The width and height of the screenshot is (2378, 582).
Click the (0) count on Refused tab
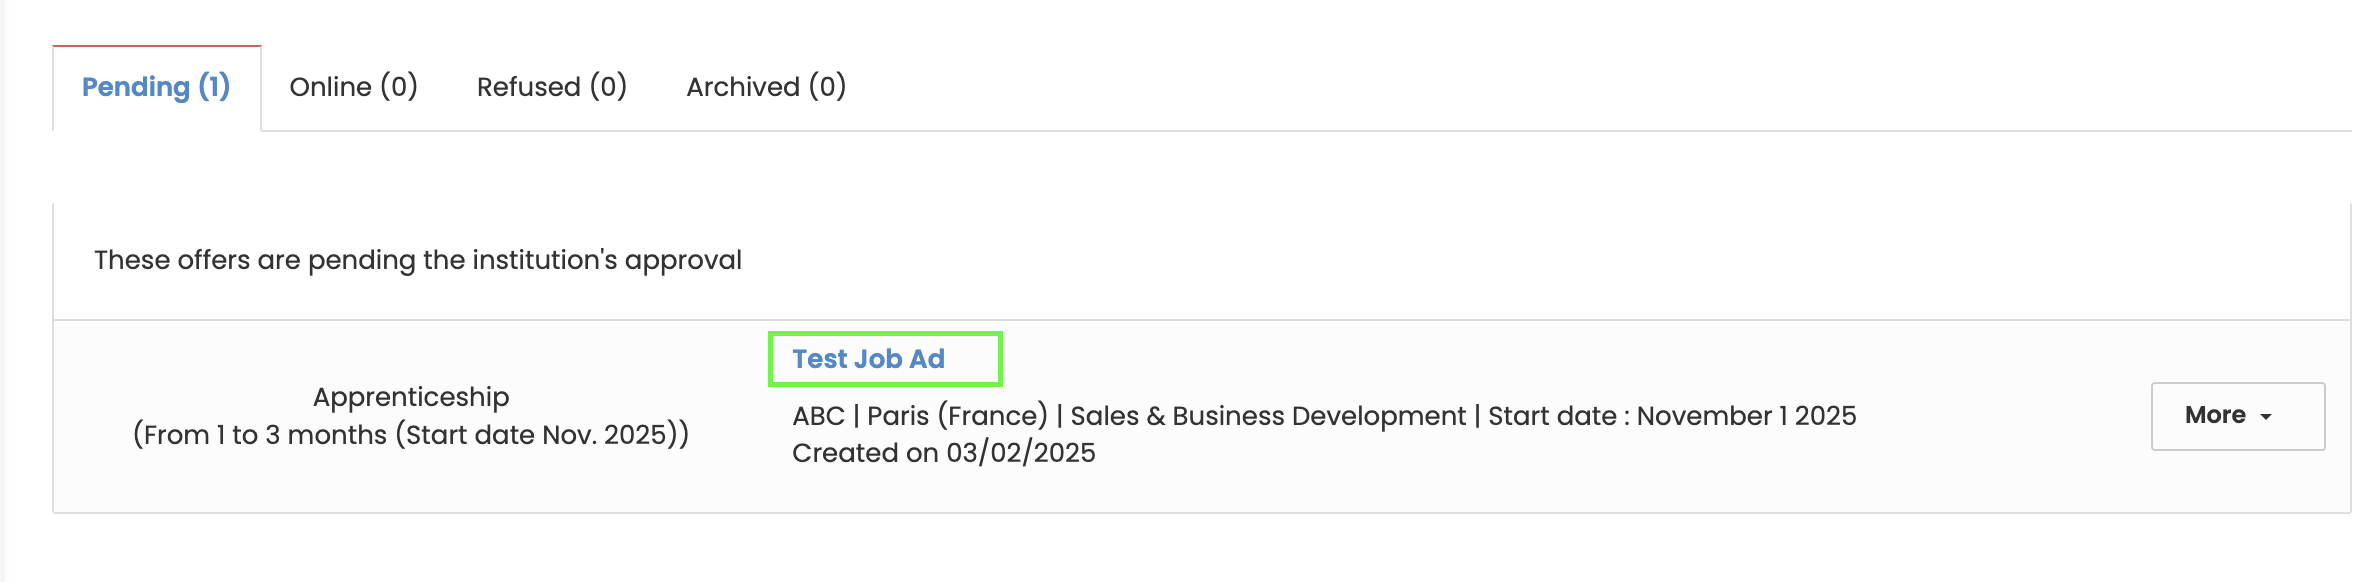coord(608,87)
